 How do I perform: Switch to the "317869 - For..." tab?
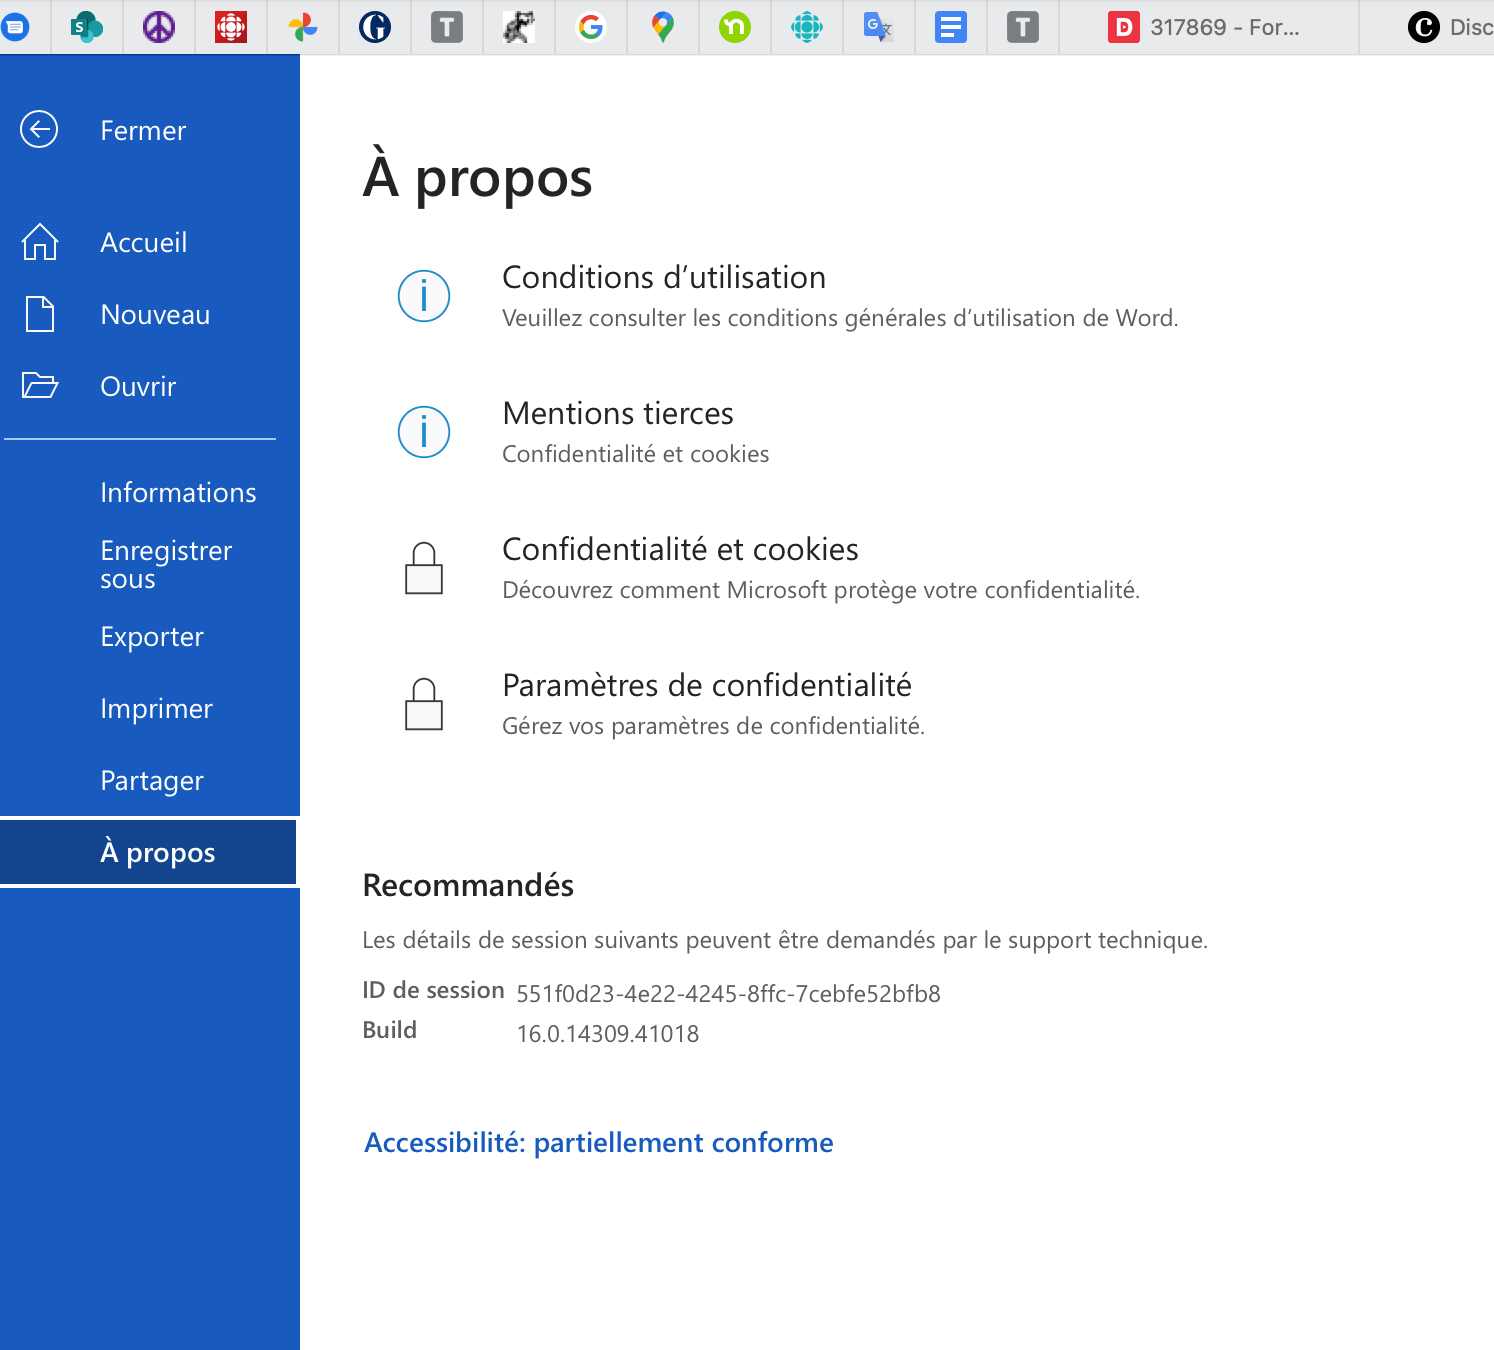point(1208,27)
